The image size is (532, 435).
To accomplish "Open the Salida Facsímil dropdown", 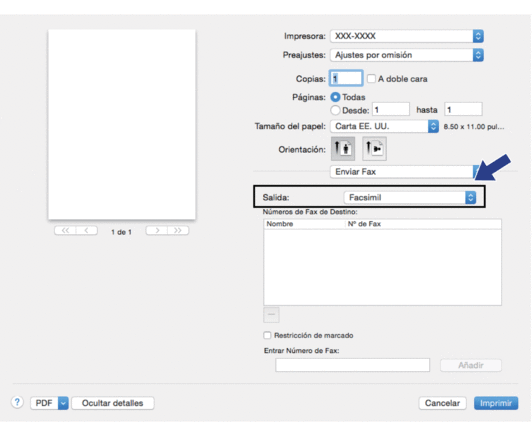I will (x=410, y=197).
